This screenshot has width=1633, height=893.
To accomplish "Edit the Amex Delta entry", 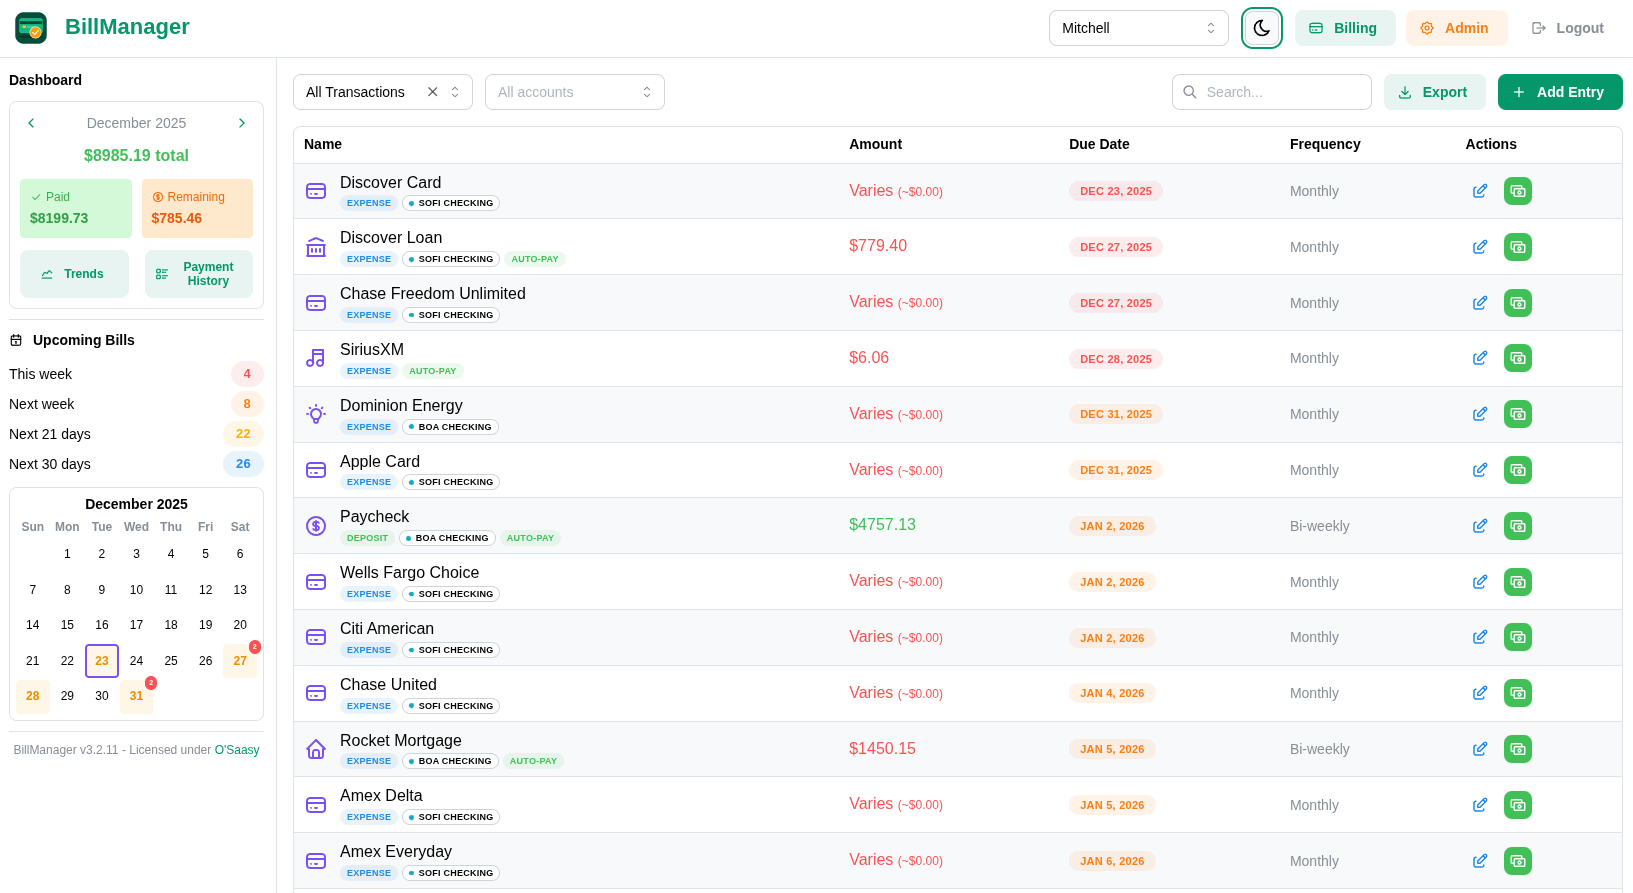I will [1480, 805].
